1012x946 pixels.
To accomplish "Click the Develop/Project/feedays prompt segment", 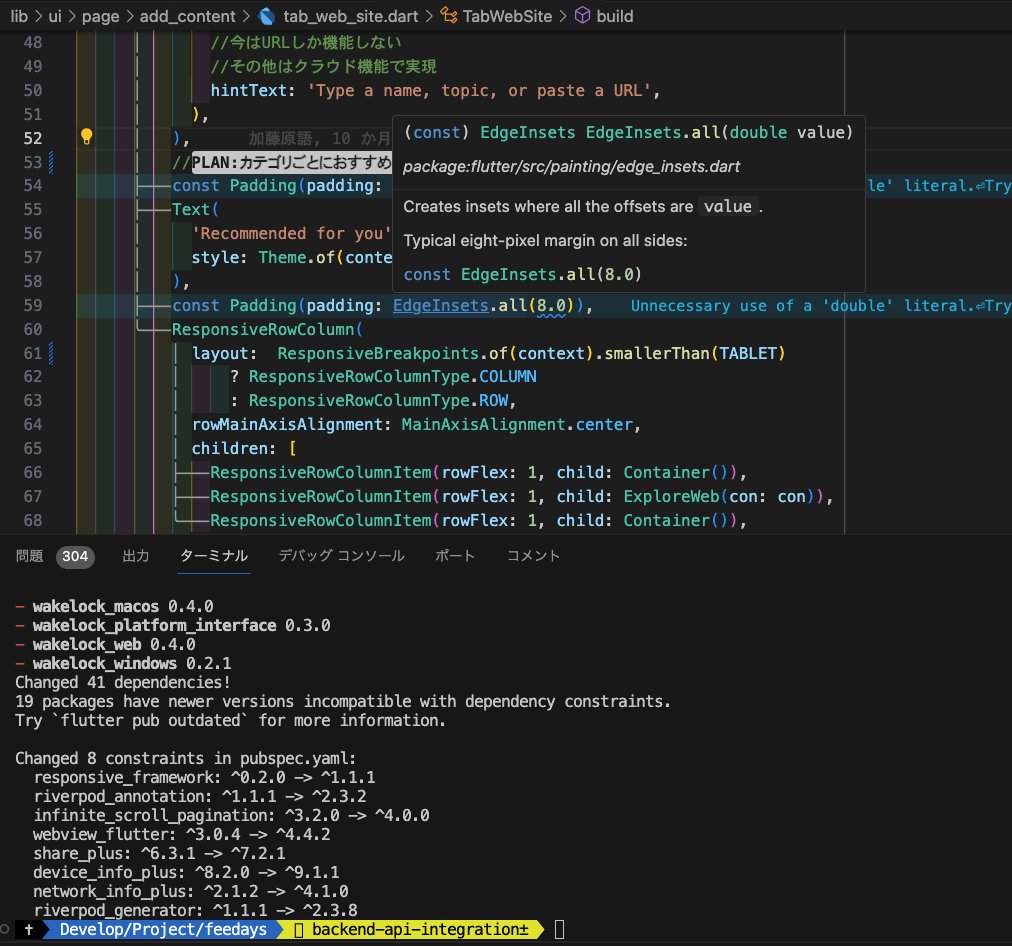I will [x=163, y=929].
